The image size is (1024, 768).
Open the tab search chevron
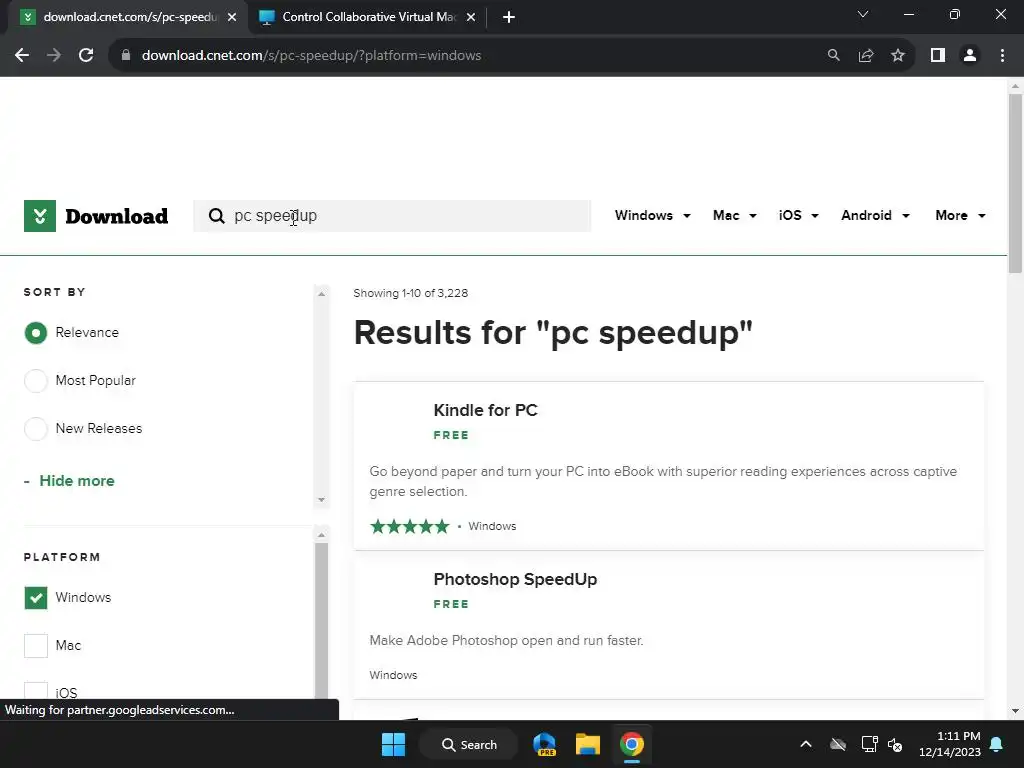[x=863, y=14]
